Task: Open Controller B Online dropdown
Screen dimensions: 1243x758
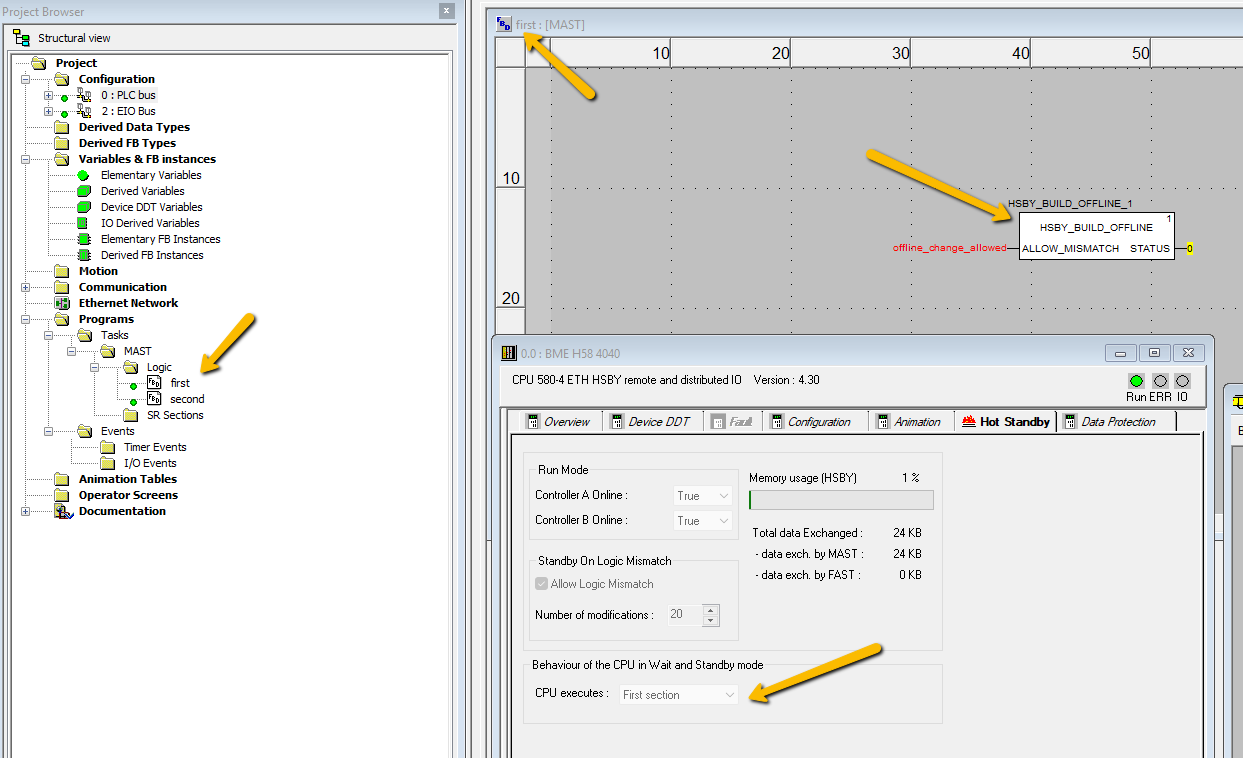Action: [x=704, y=521]
